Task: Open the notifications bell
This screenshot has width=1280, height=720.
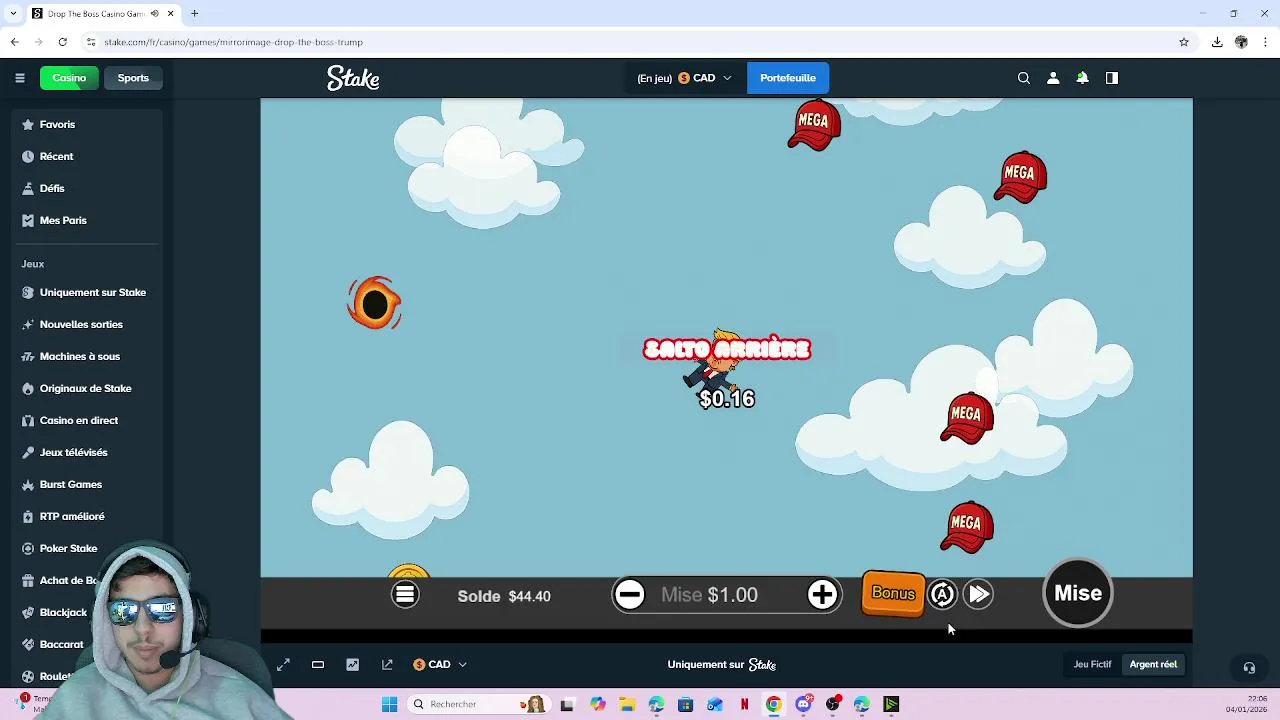Action: tap(1082, 78)
